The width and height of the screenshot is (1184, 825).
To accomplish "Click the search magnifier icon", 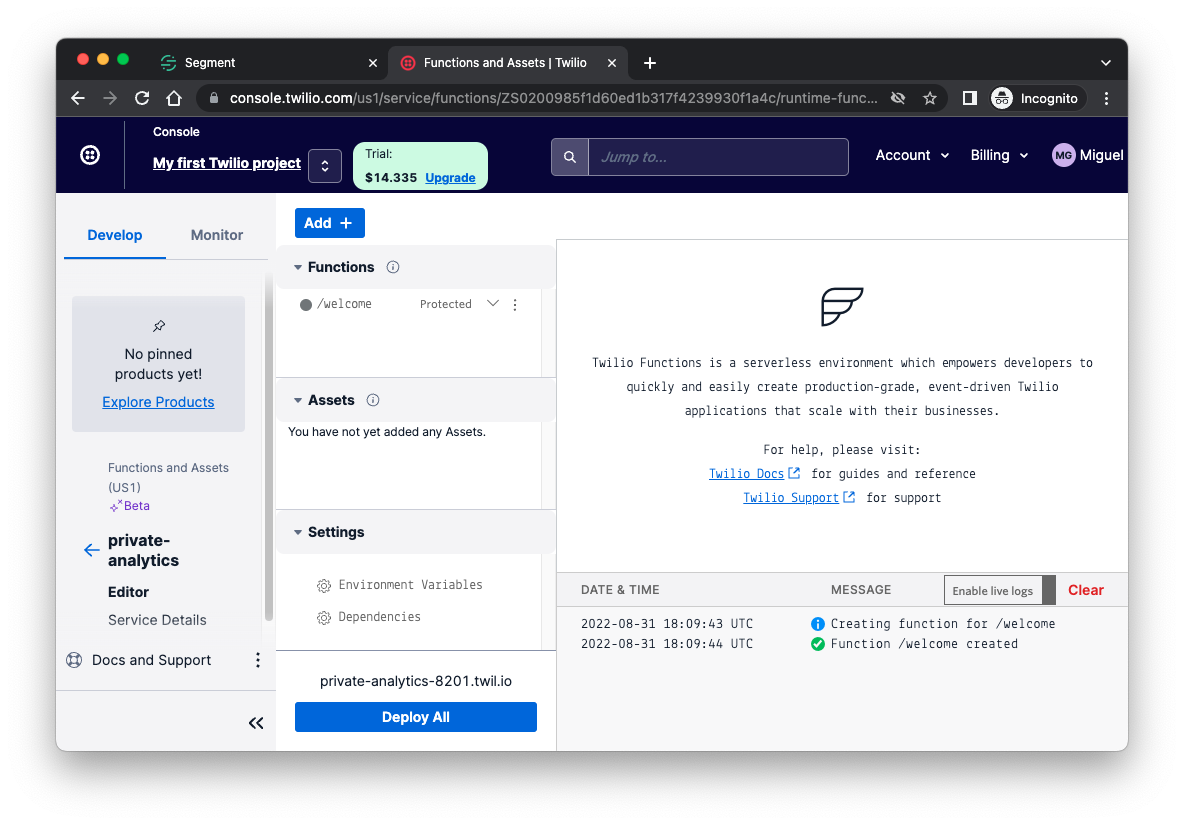I will pyautogui.click(x=570, y=157).
